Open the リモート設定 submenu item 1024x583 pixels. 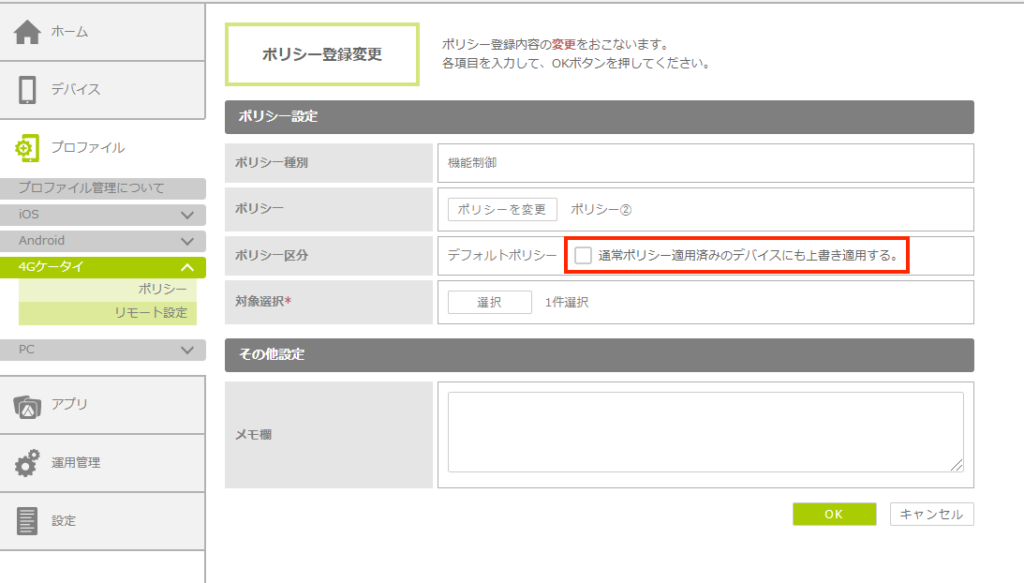click(x=150, y=313)
